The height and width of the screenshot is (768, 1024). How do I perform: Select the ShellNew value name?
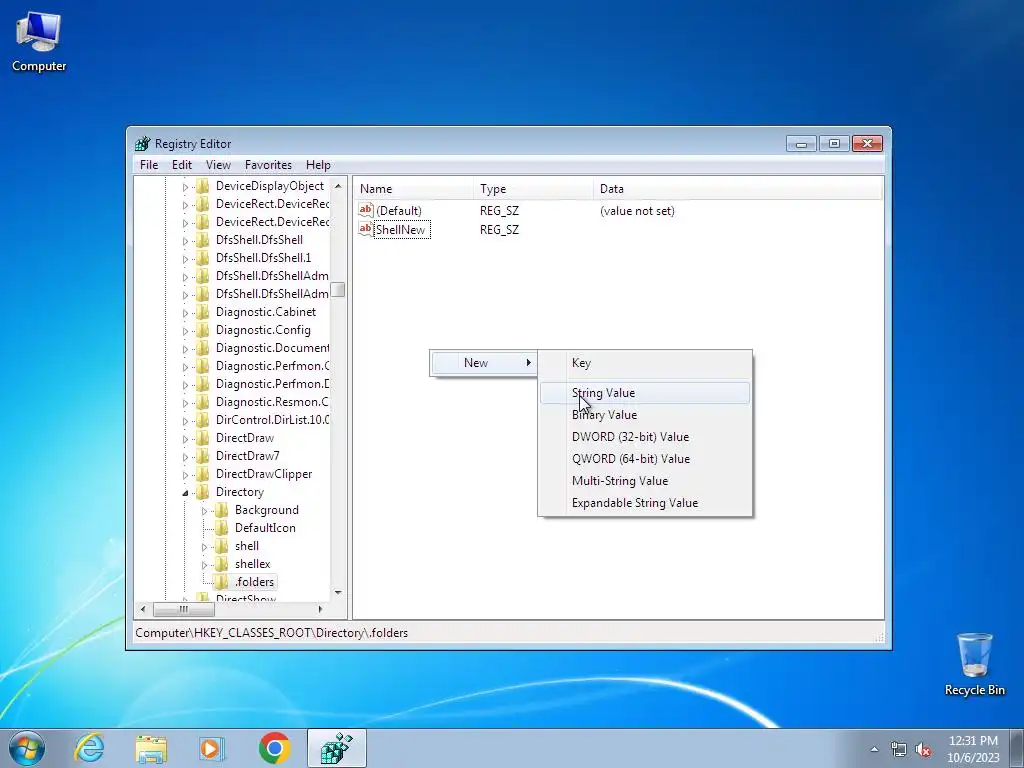(x=401, y=229)
